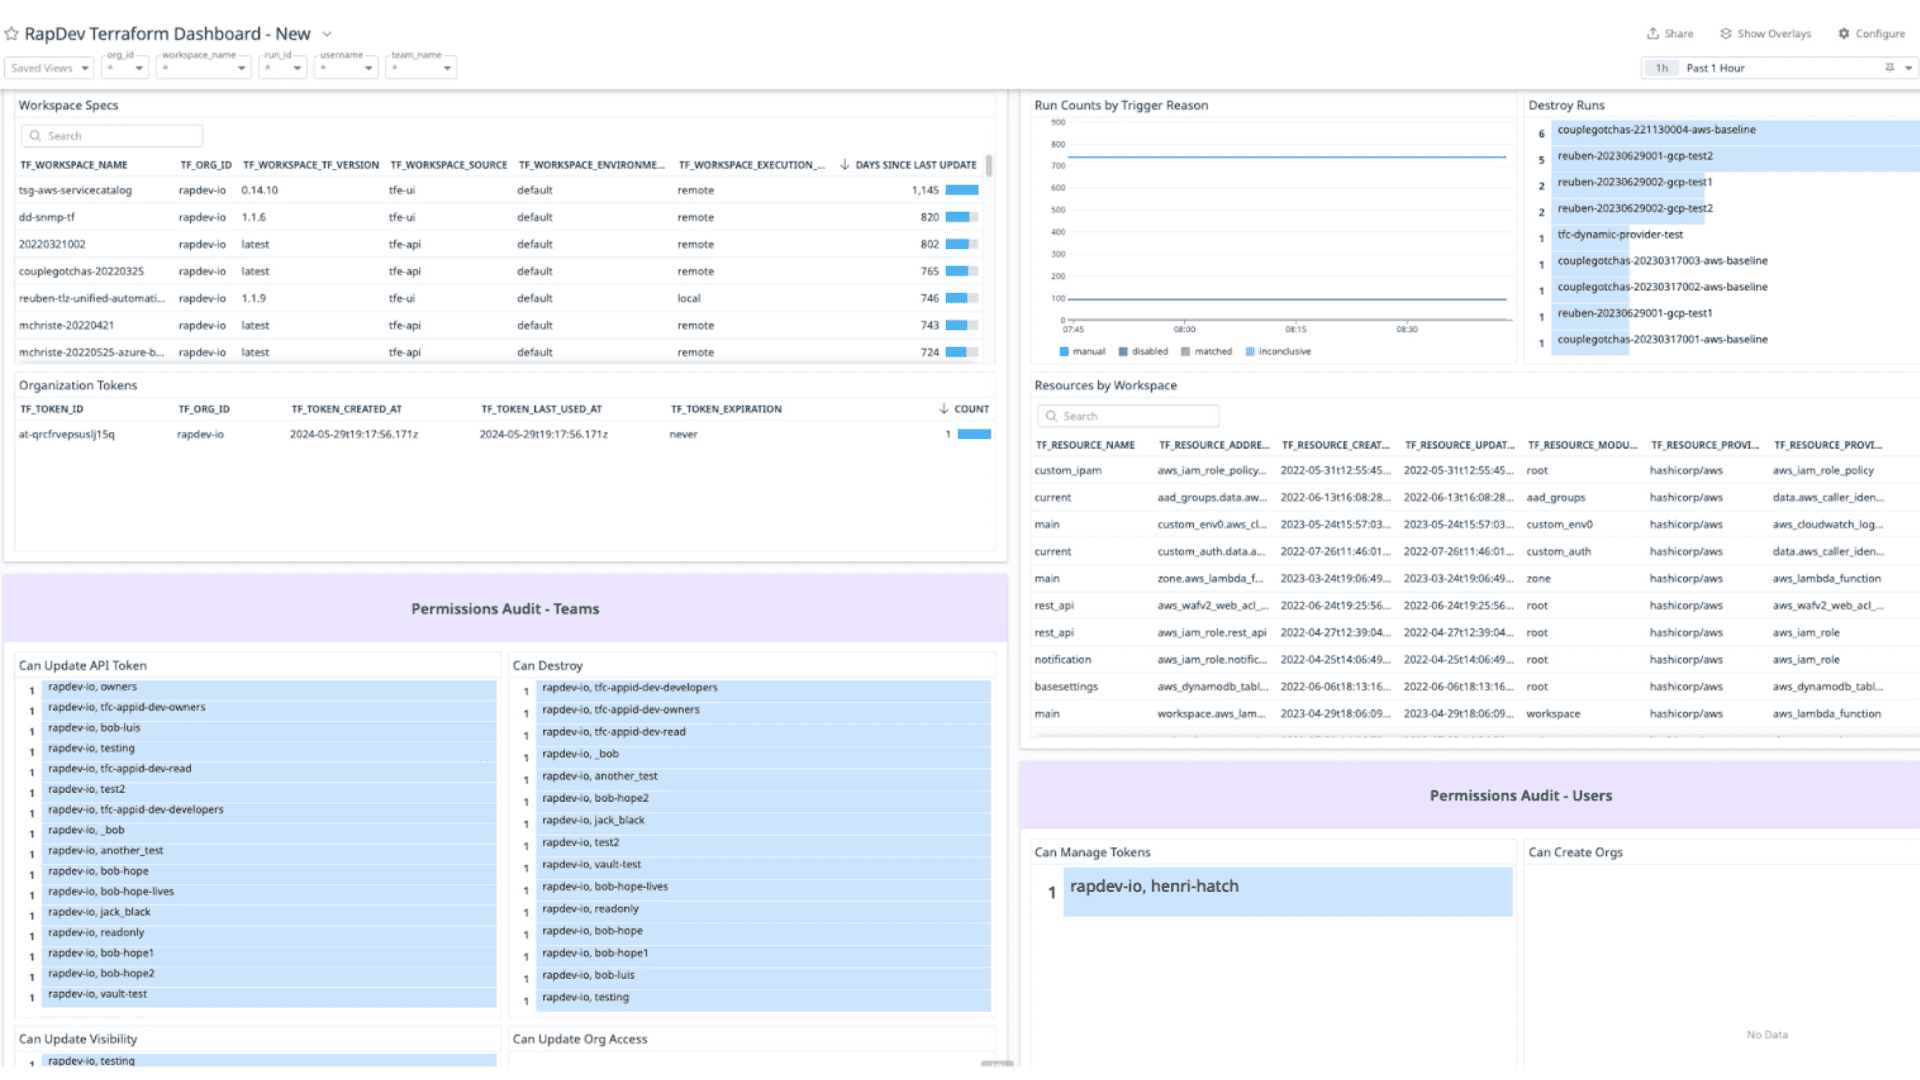Click the sort arrow beside COUNT column
1920x1080 pixels.
coord(944,409)
